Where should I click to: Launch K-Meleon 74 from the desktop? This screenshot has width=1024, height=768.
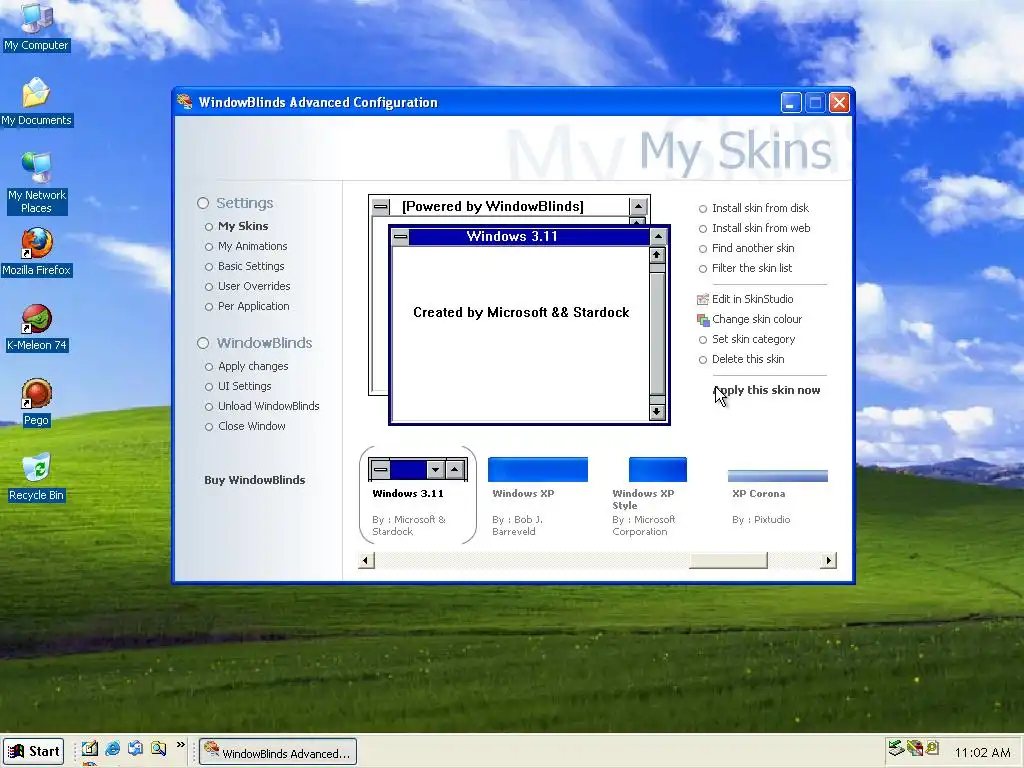[x=36, y=328]
